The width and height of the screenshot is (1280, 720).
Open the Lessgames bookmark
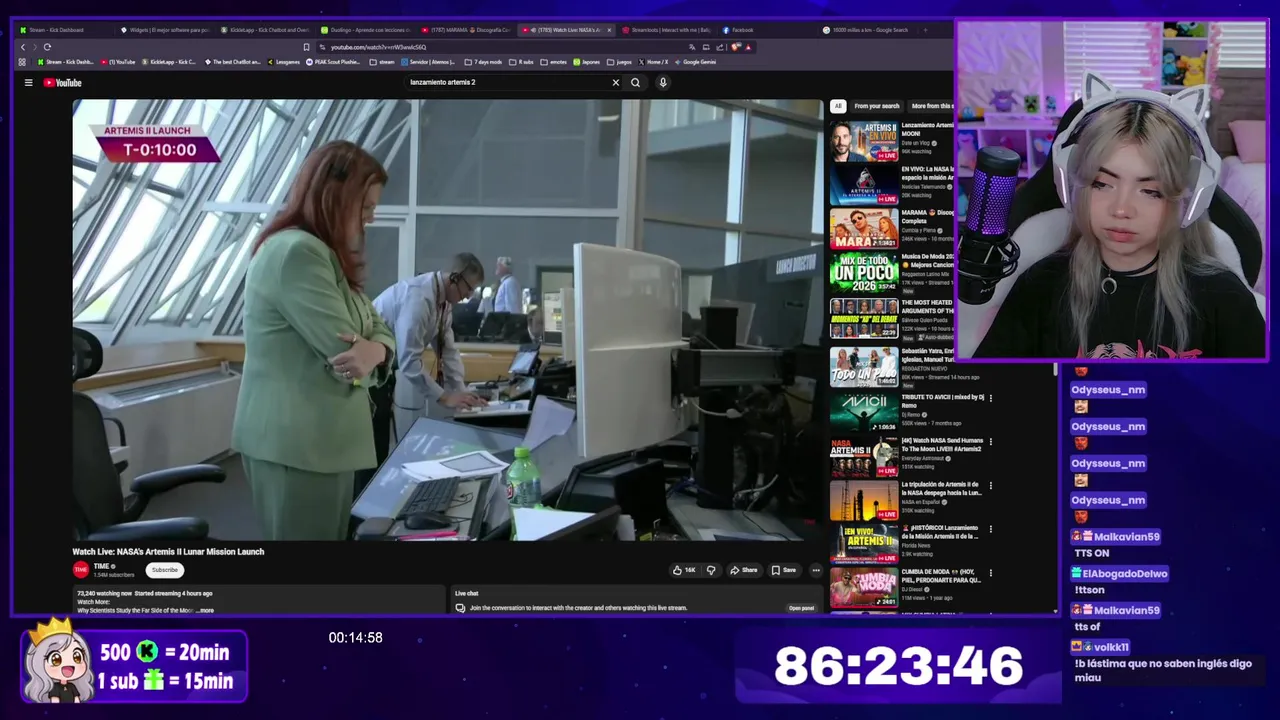tap(284, 62)
